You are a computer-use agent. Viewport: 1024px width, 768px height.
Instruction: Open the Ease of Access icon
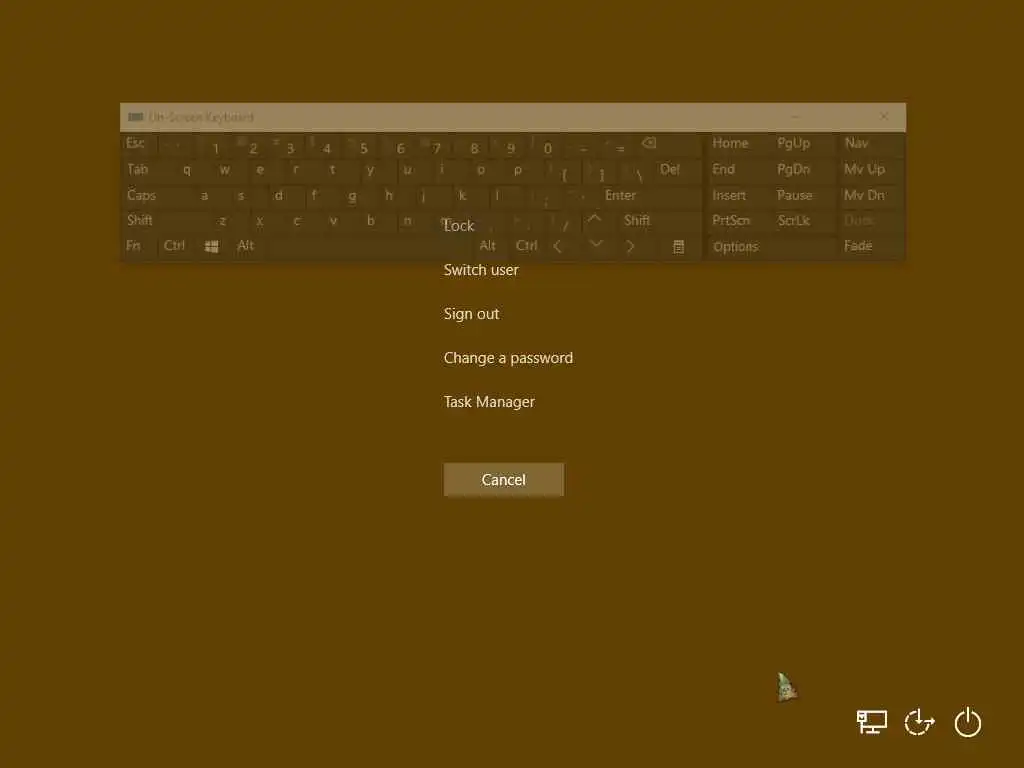[x=920, y=722]
